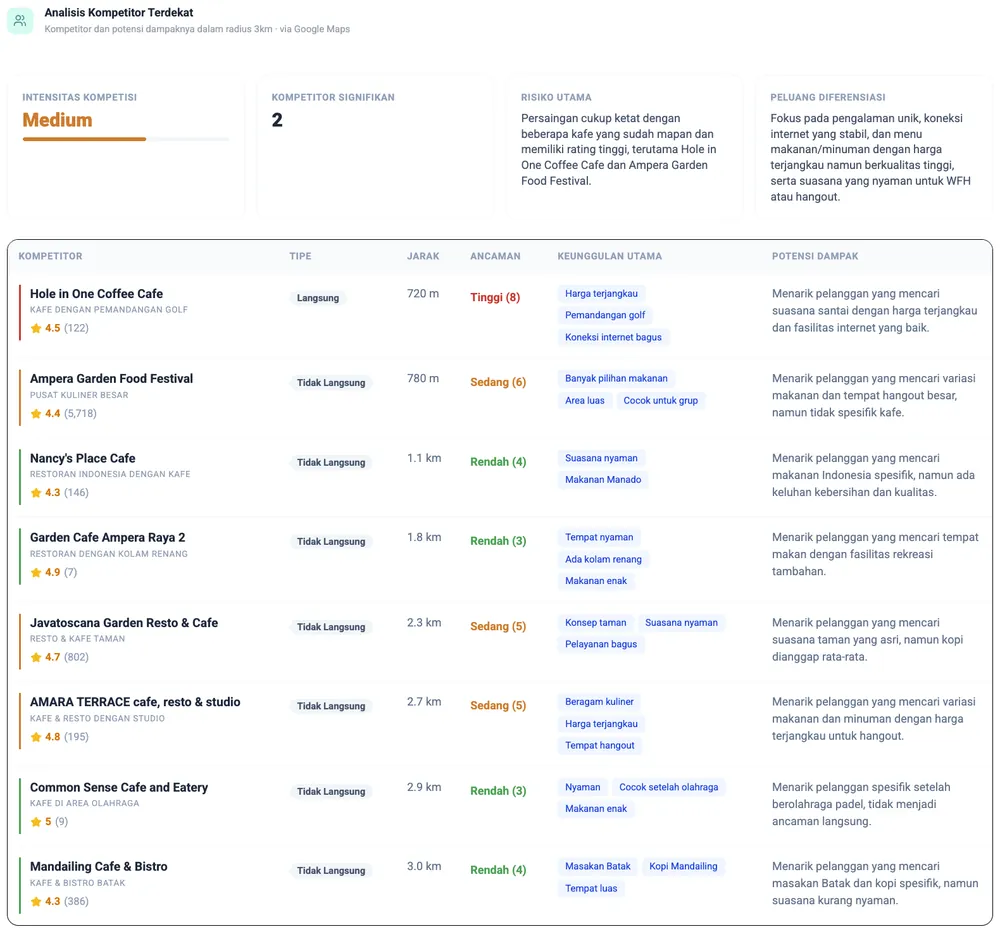Click the Sedang (6) threat label
Image resolution: width=1000 pixels, height=934 pixels.
pos(498,383)
